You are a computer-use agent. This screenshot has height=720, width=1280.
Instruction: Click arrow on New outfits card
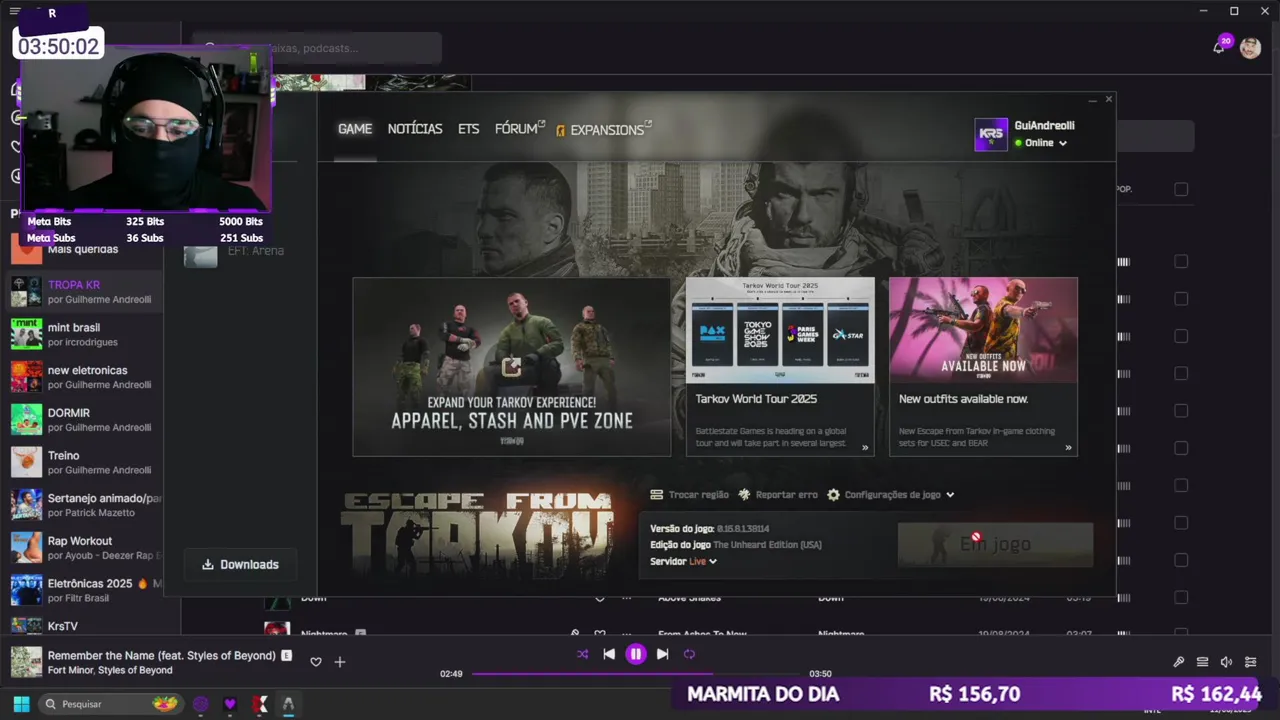coord(1068,448)
